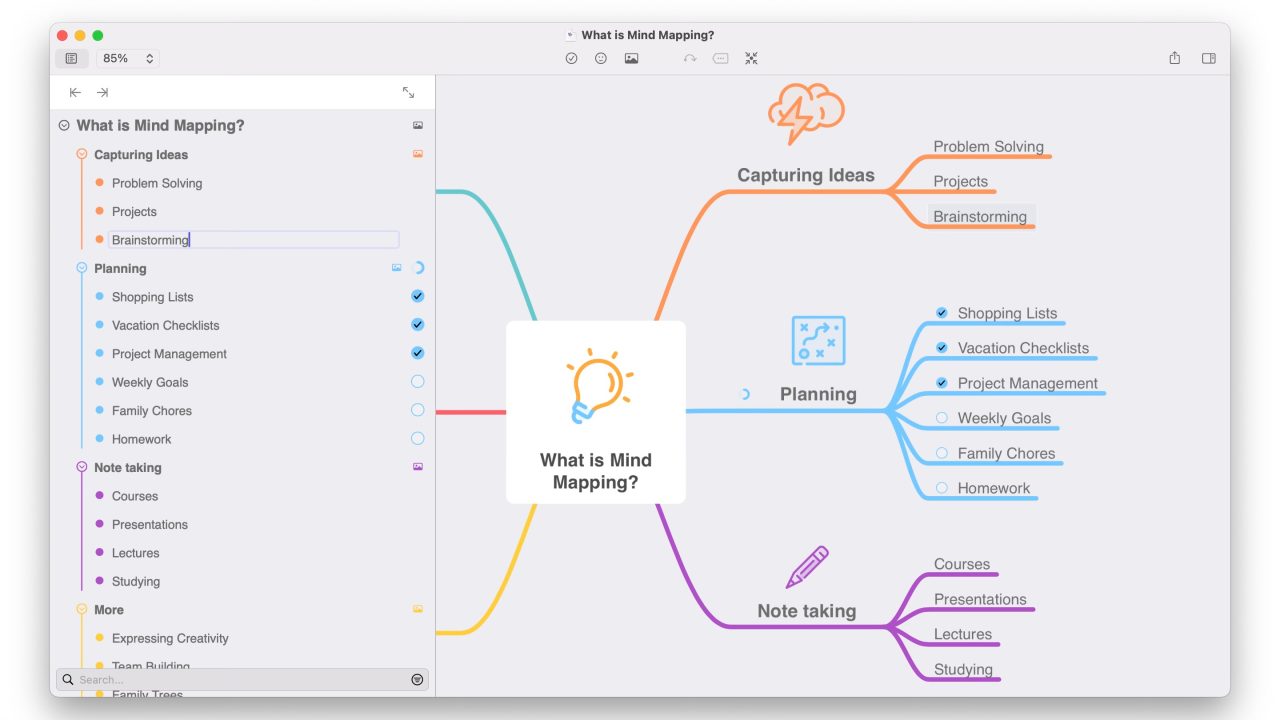Select the task checkmark icon in the toolbar
Screen dimensions: 1280x720
coord(571,58)
